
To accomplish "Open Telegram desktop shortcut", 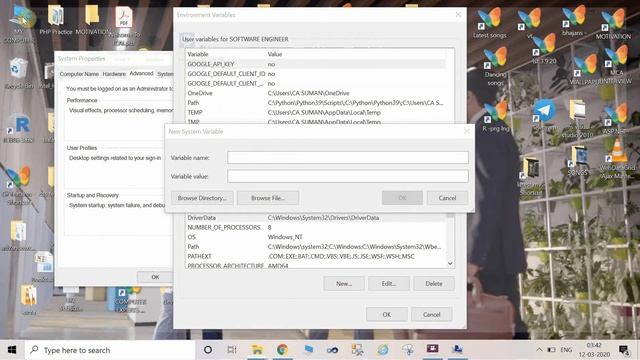I will point(544,114).
